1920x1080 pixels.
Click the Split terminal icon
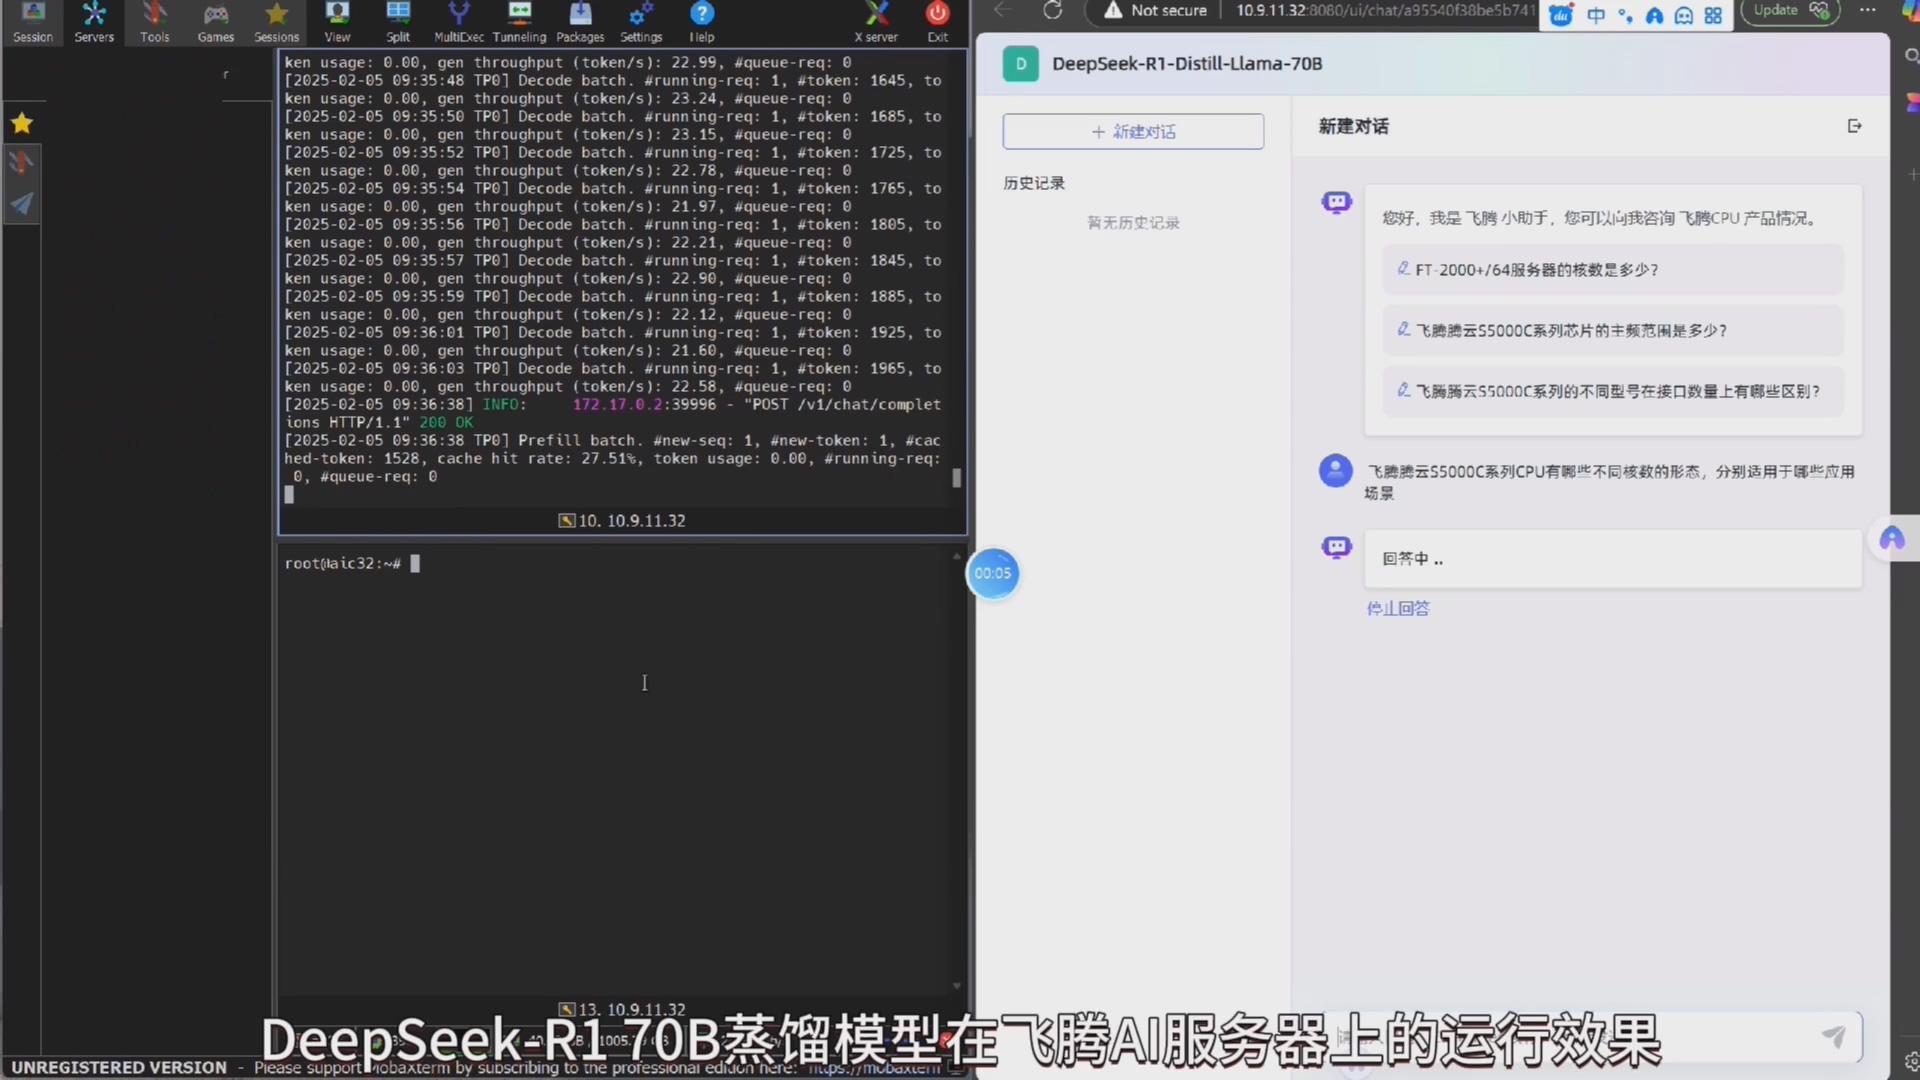tap(398, 21)
